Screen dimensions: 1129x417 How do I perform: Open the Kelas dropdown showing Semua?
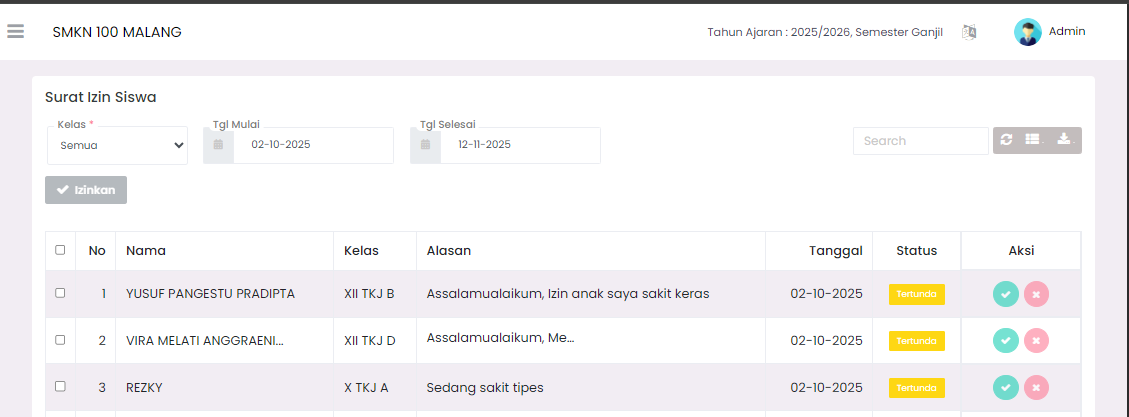pyautogui.click(x=117, y=145)
